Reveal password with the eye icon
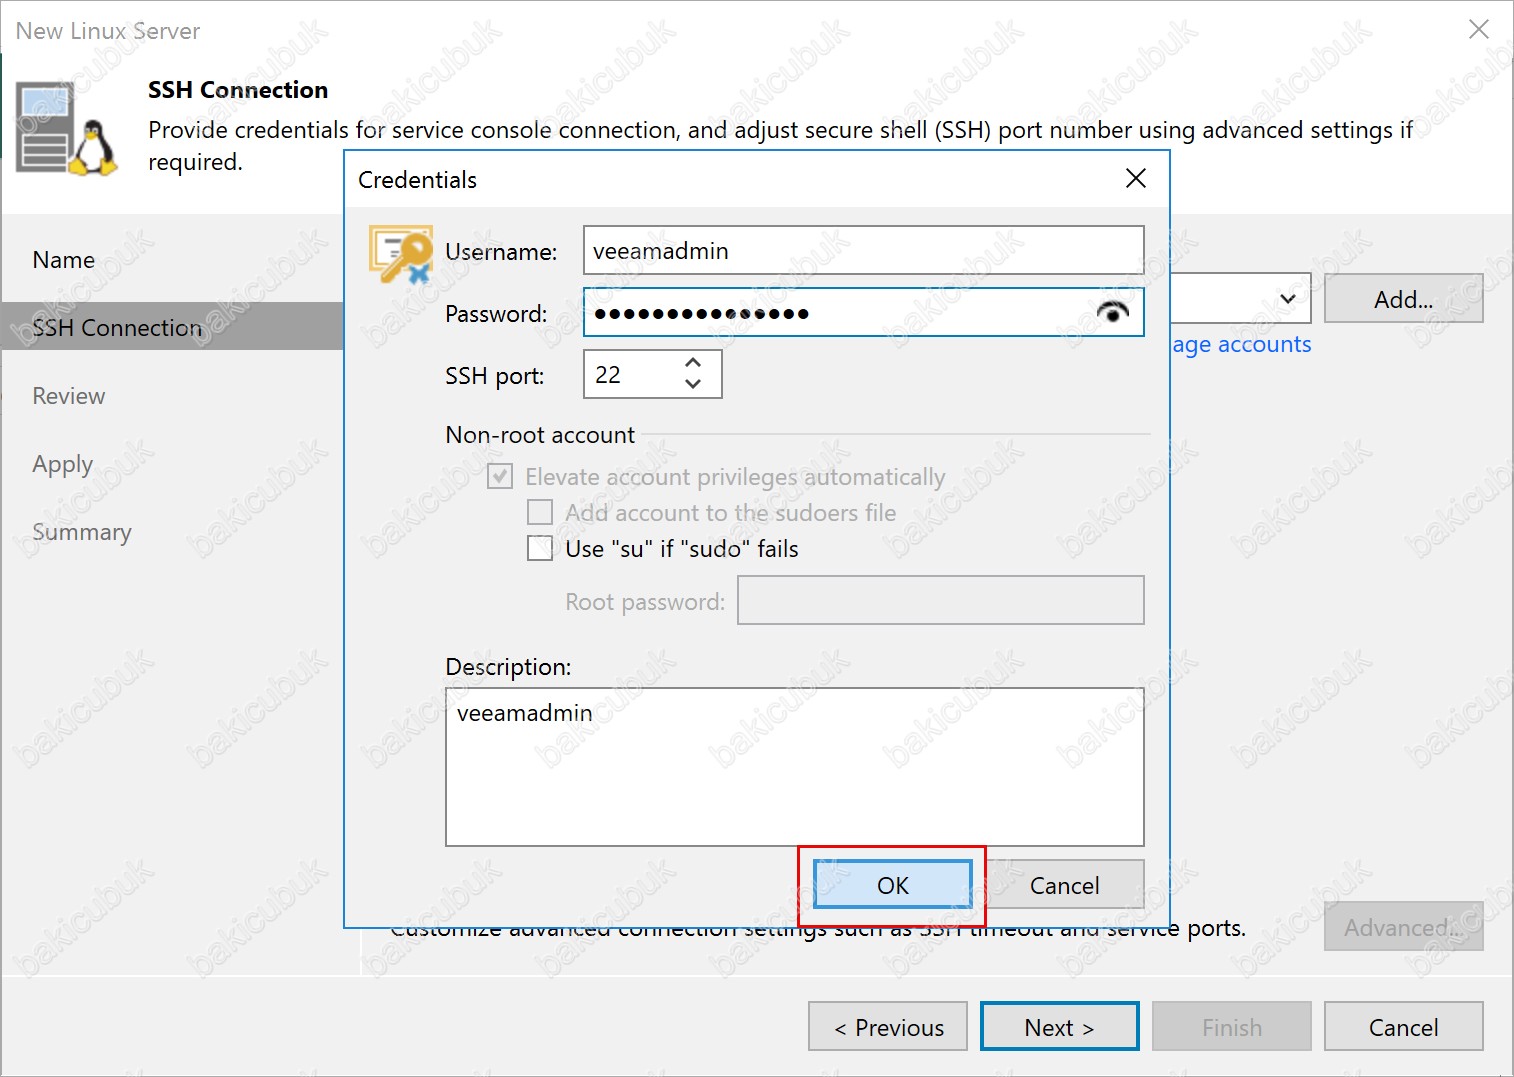This screenshot has height=1077, width=1514. (x=1112, y=313)
